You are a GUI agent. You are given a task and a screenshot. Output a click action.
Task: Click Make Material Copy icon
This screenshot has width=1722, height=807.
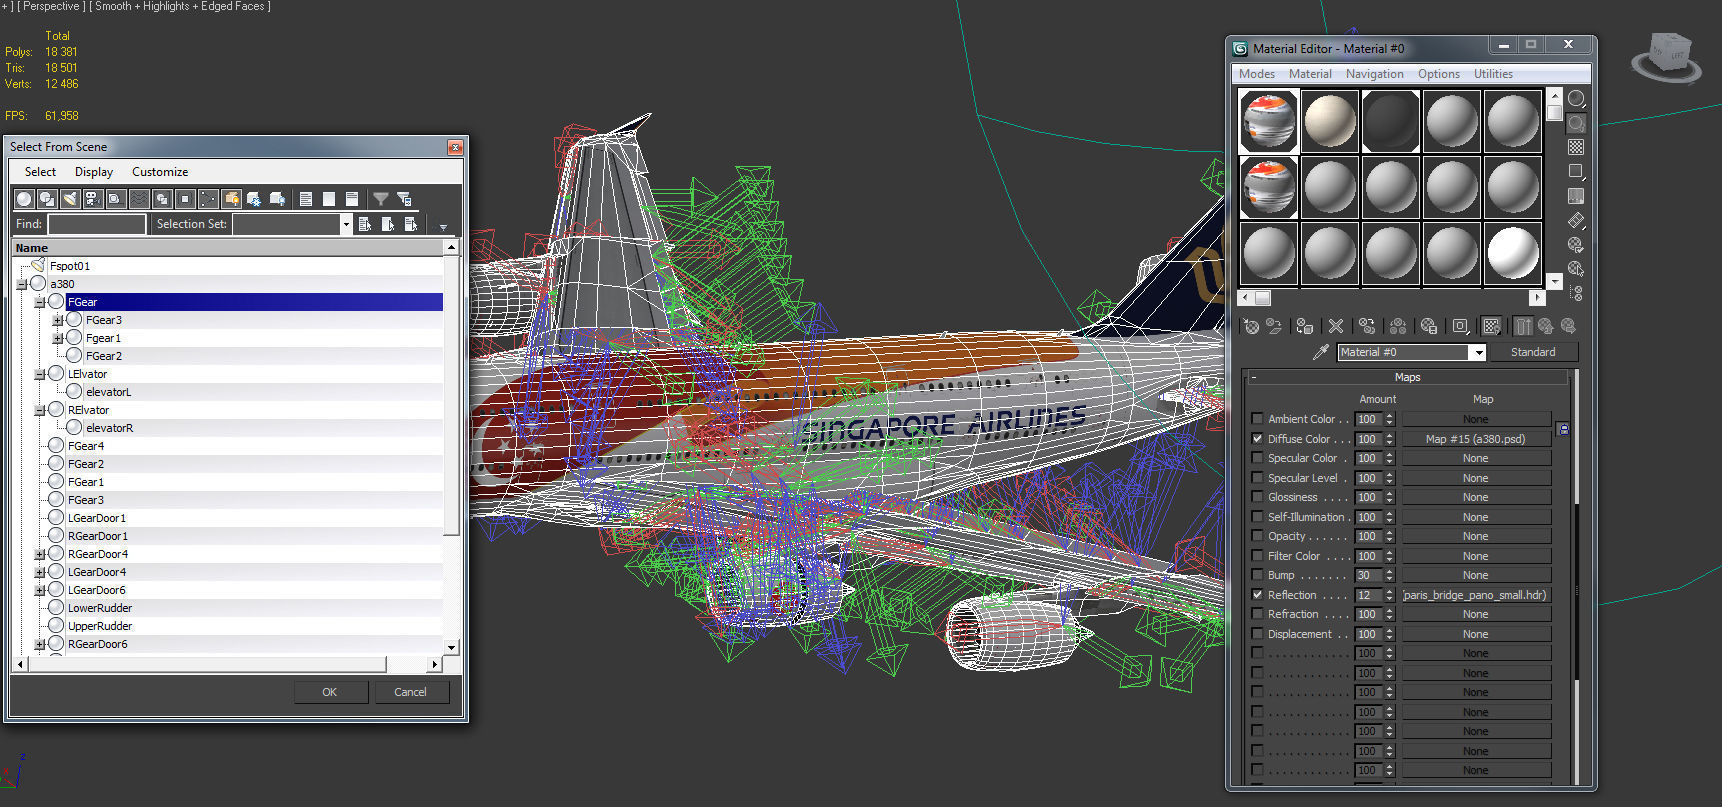(x=1367, y=326)
